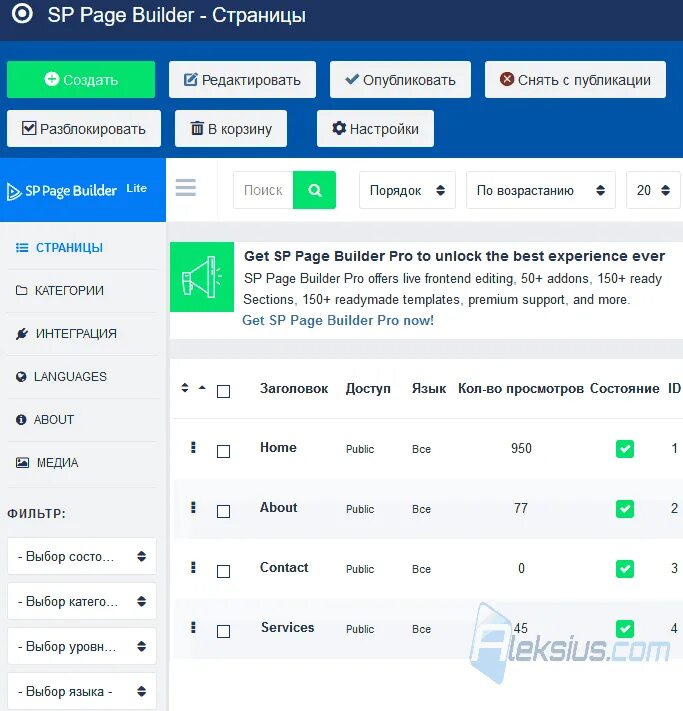This screenshot has width=683, height=711.
Task: Click the green megaphone promo icon
Action: (x=202, y=277)
